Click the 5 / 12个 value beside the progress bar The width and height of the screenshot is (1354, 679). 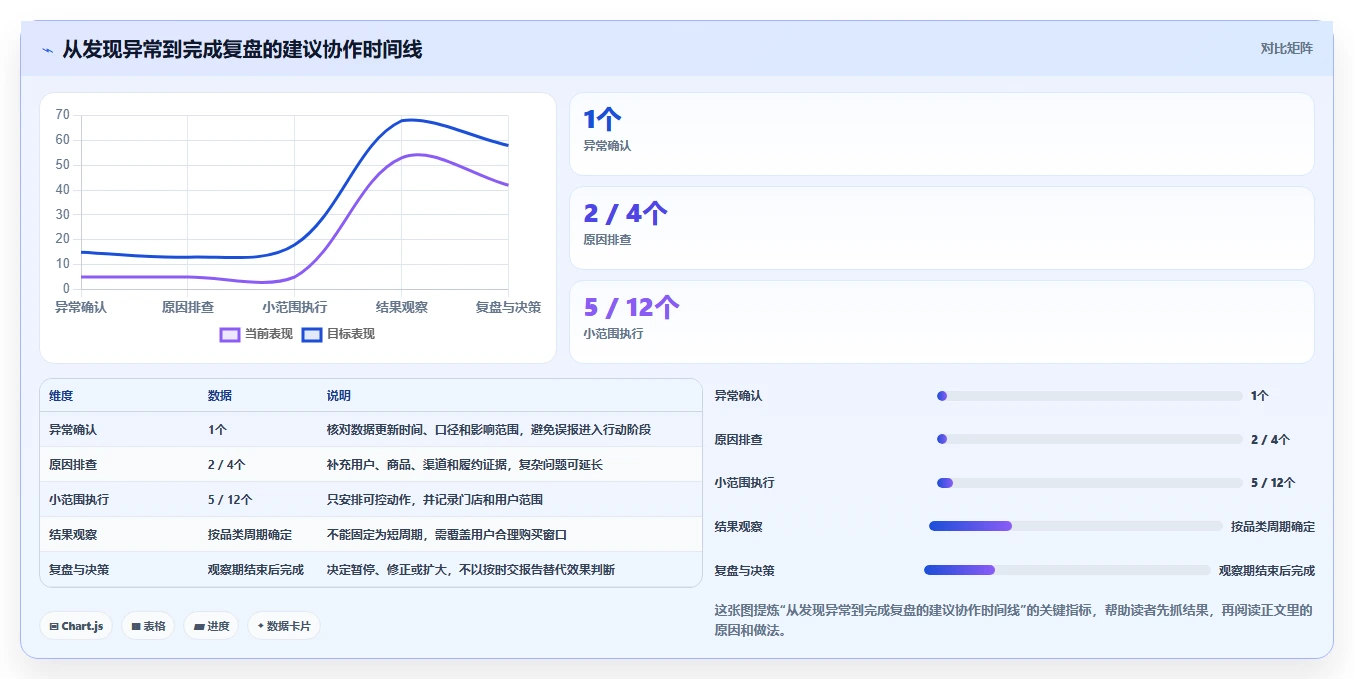point(1273,483)
